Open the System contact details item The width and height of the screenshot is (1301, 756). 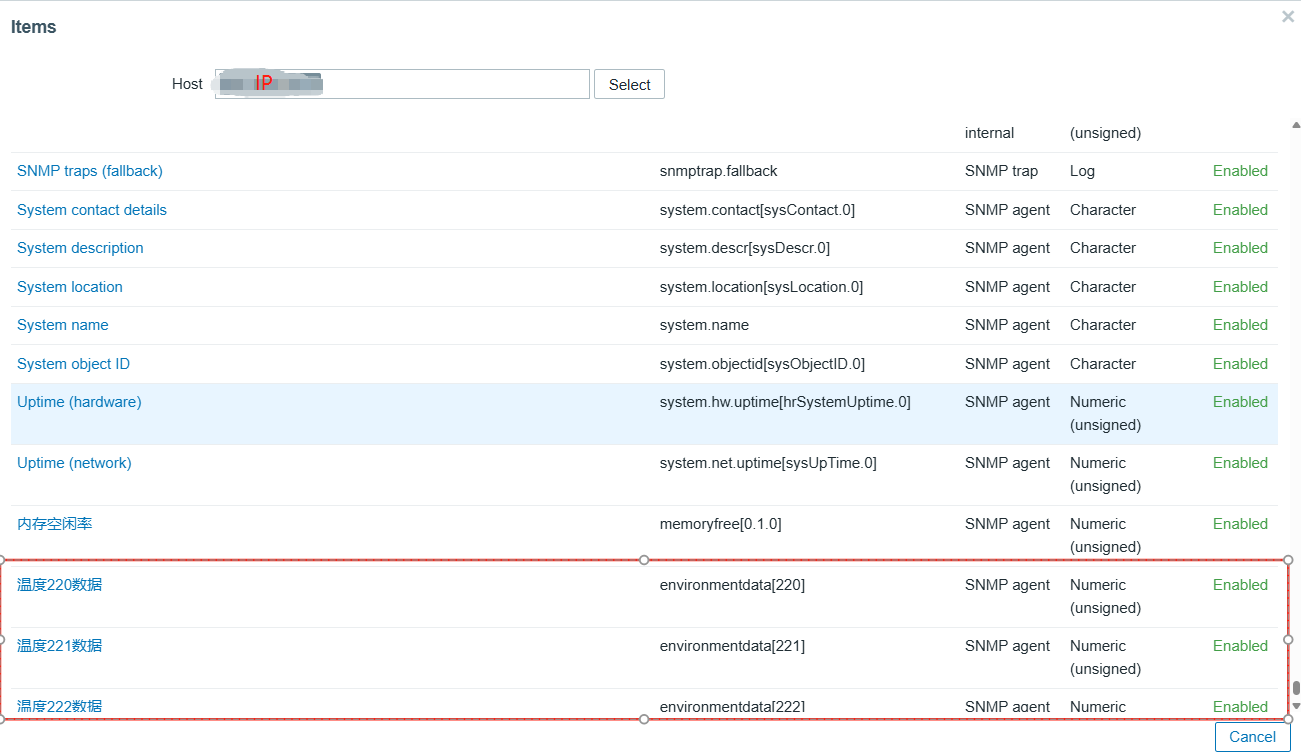[92, 210]
